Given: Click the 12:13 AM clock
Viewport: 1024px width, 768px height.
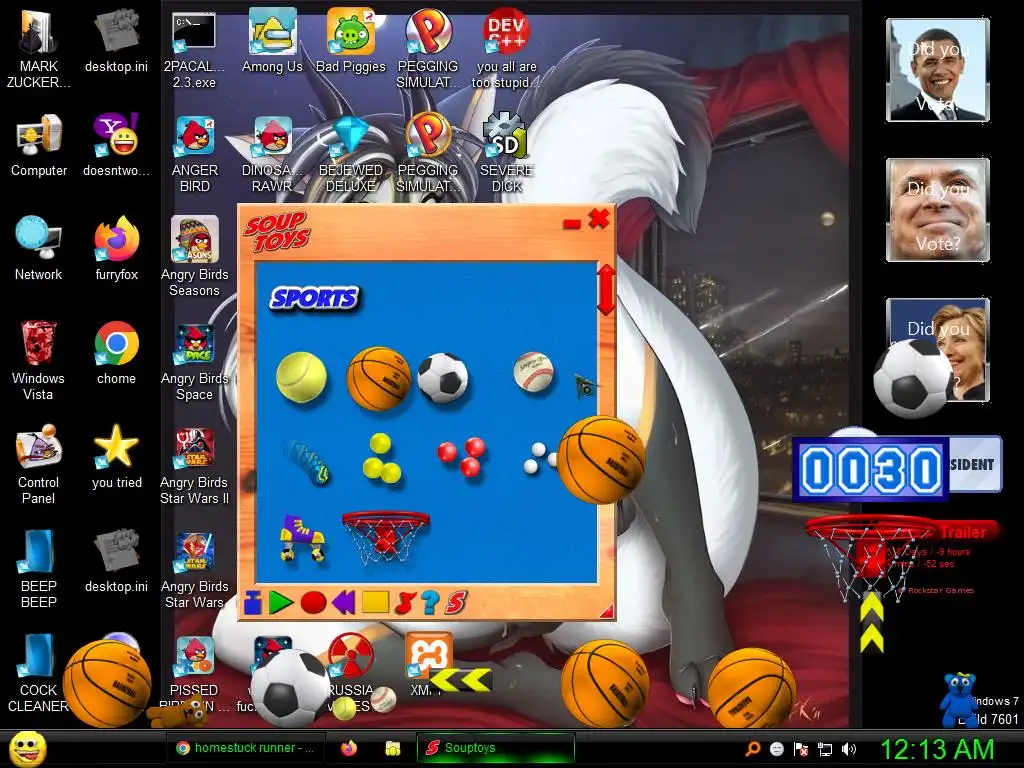Looking at the screenshot, I should tap(938, 749).
